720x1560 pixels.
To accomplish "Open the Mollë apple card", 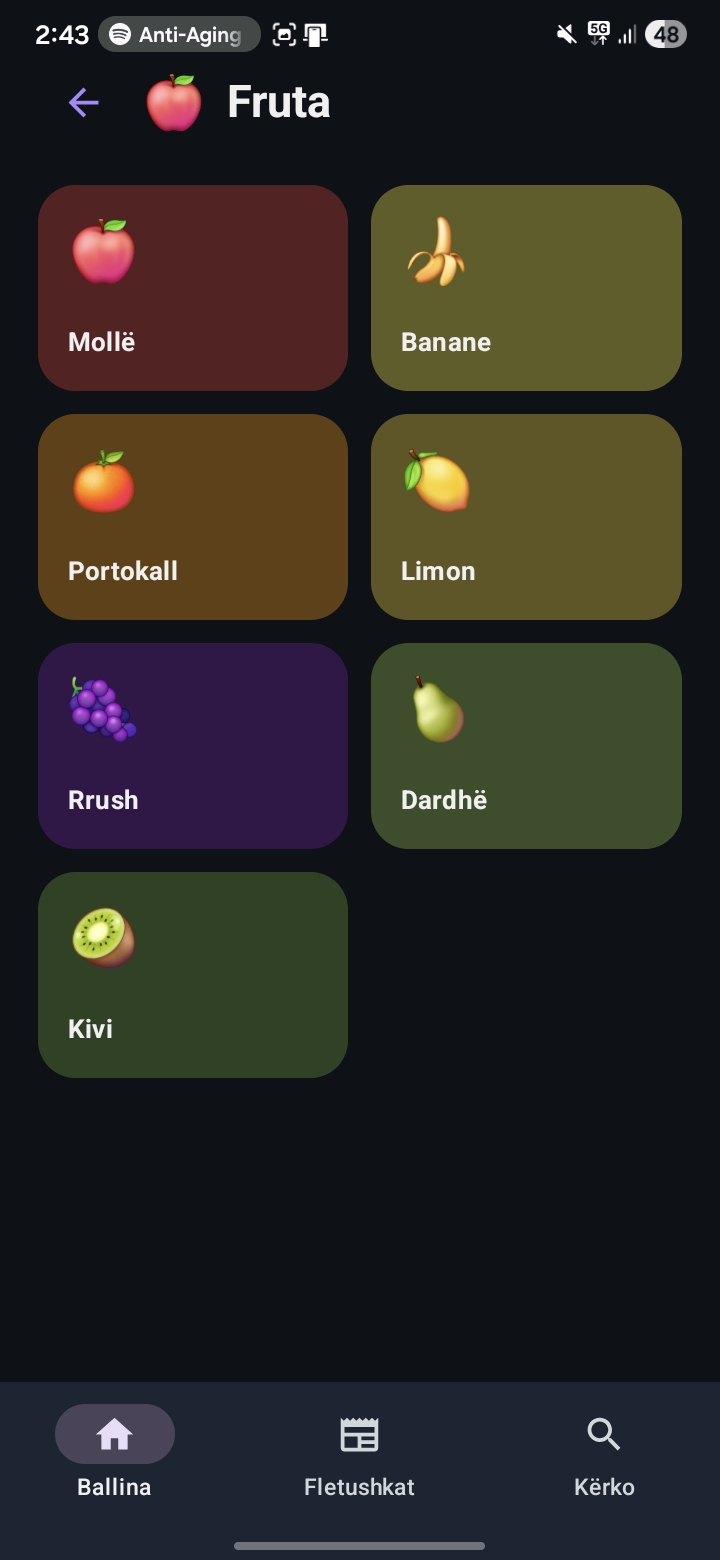I will click(x=193, y=288).
